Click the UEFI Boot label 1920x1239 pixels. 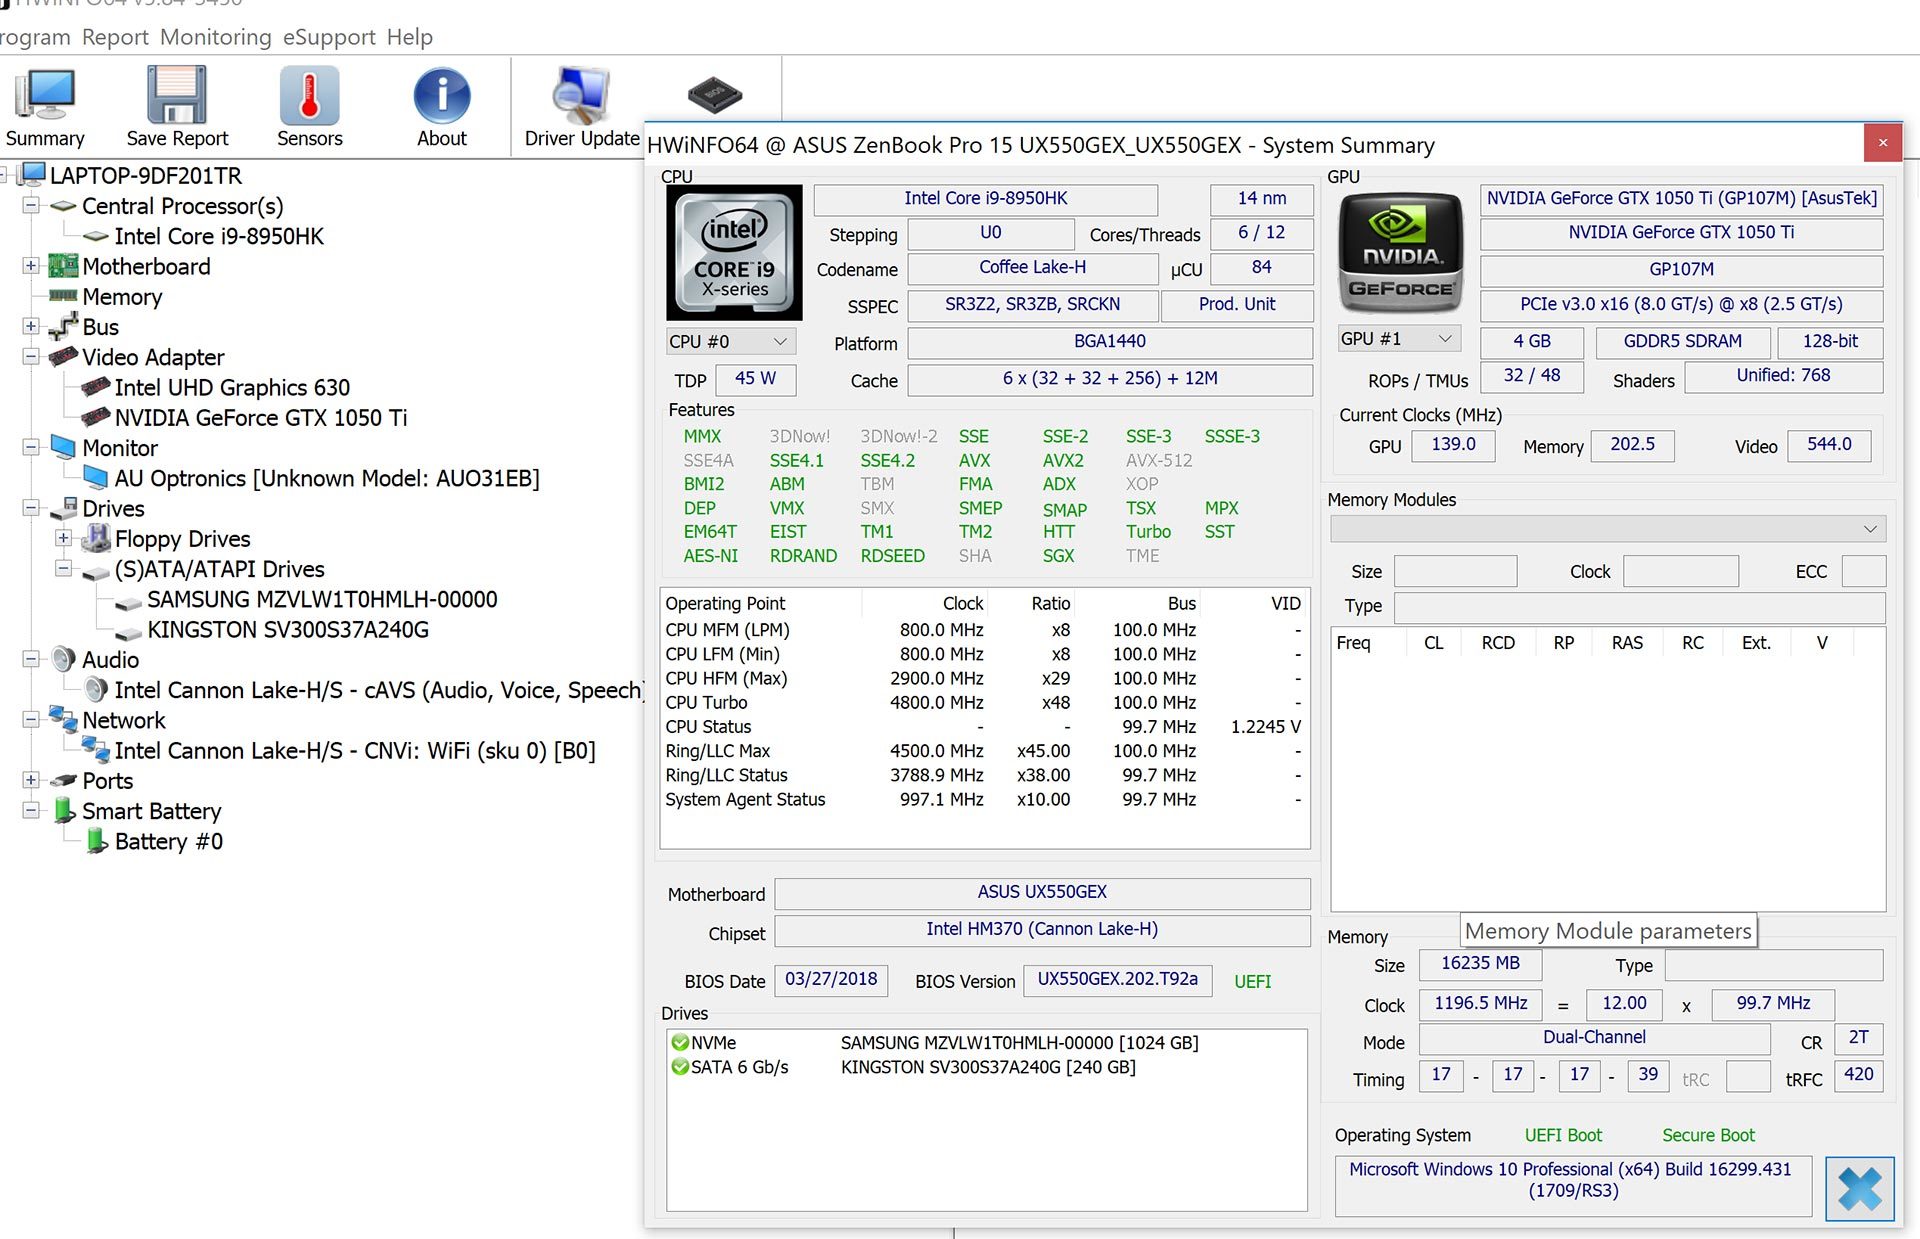tap(1563, 1135)
